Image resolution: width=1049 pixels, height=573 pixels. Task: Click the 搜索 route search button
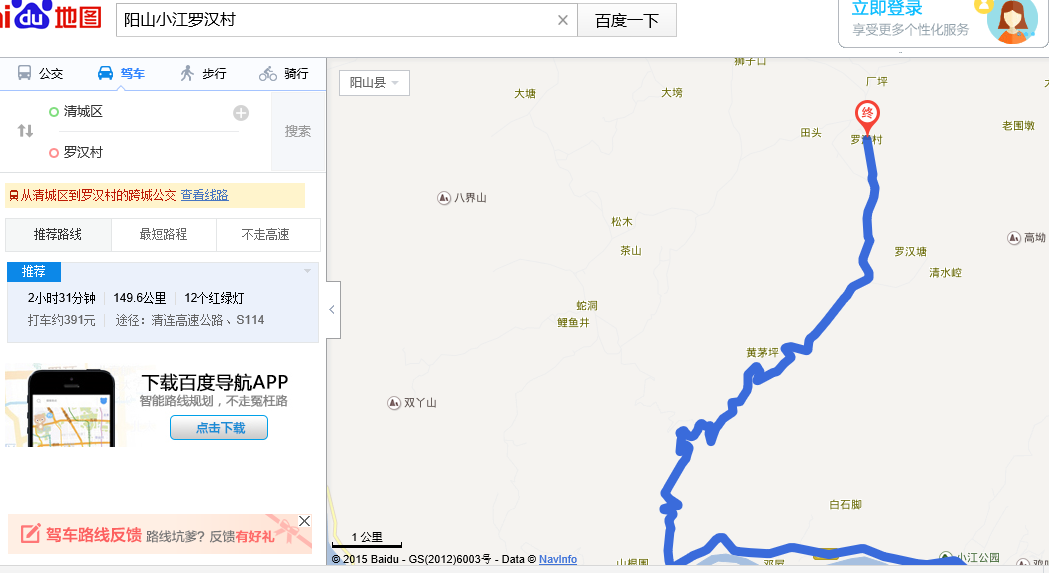click(298, 131)
